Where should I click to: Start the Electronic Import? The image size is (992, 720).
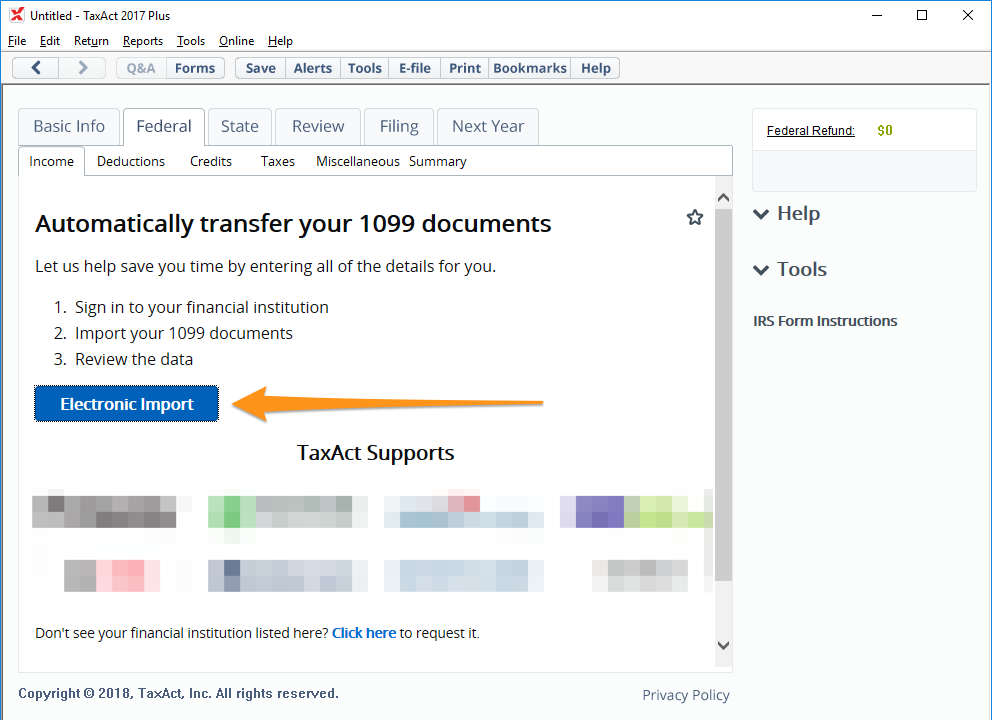pos(126,404)
